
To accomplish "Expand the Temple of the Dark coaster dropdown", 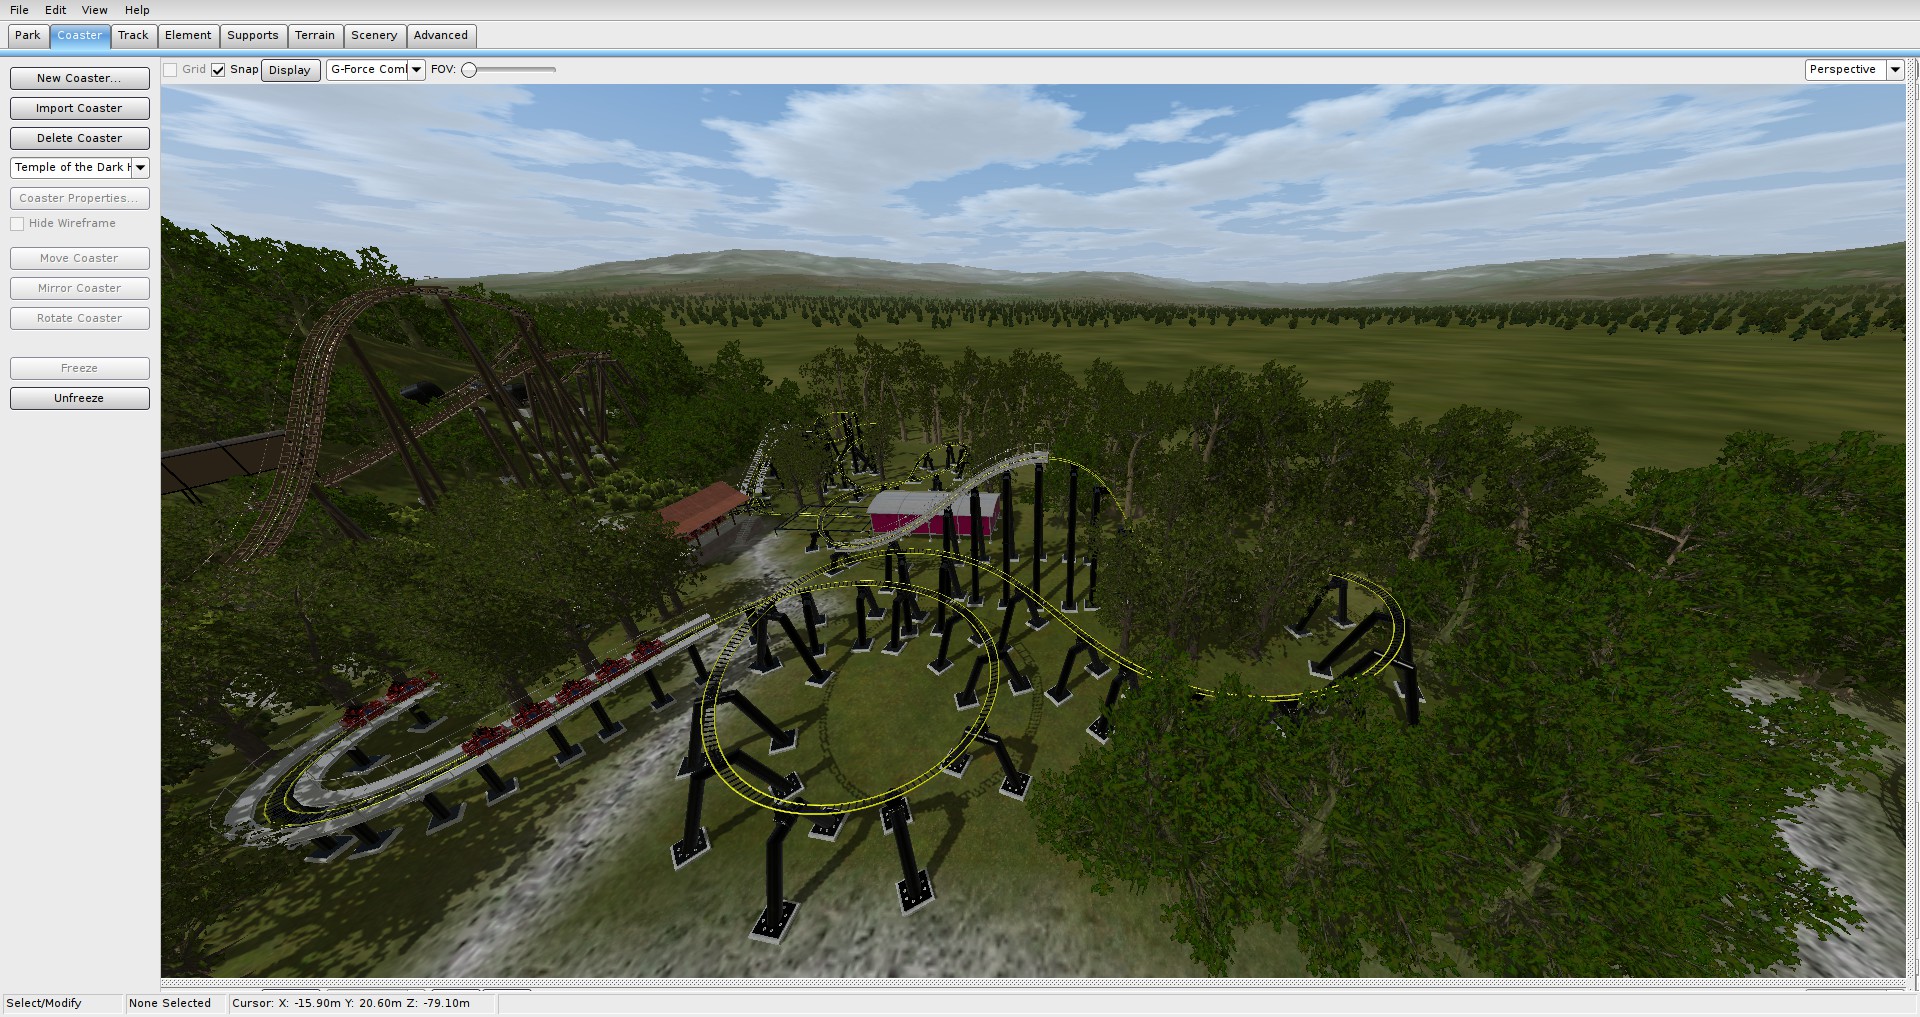I will point(140,168).
